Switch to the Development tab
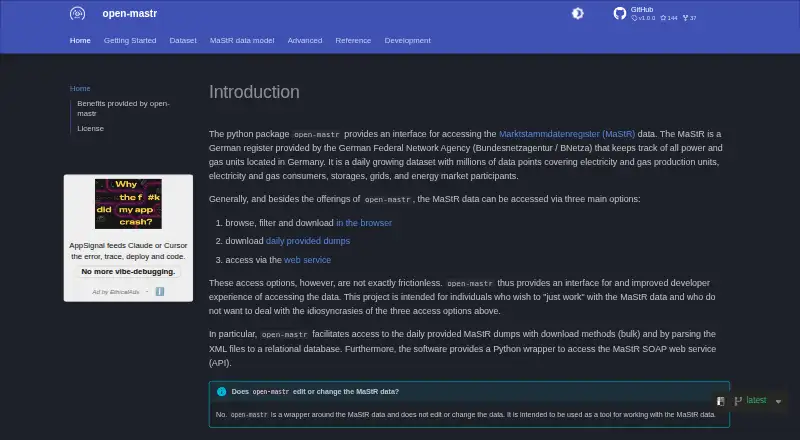 (x=408, y=40)
